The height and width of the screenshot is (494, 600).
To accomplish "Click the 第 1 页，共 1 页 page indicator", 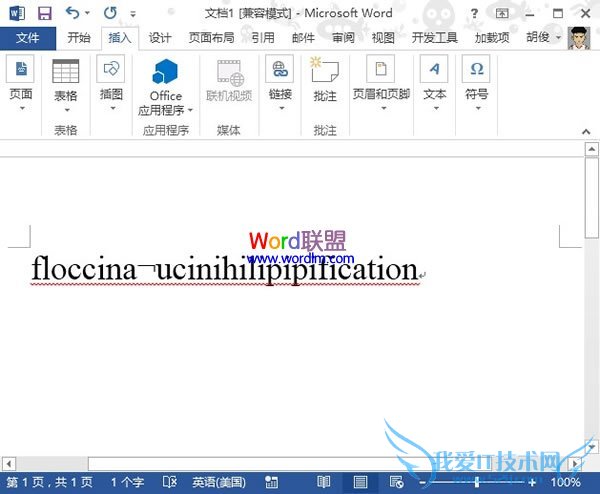I will click(x=50, y=482).
